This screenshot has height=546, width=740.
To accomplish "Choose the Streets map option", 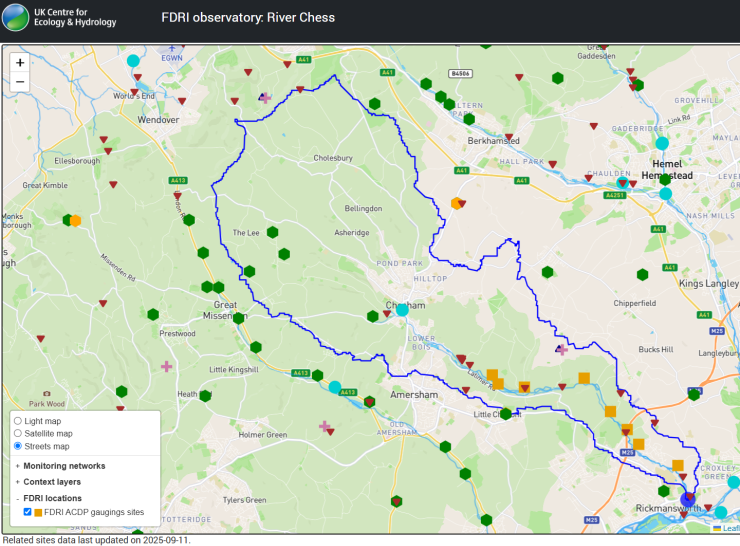I will 18,446.
